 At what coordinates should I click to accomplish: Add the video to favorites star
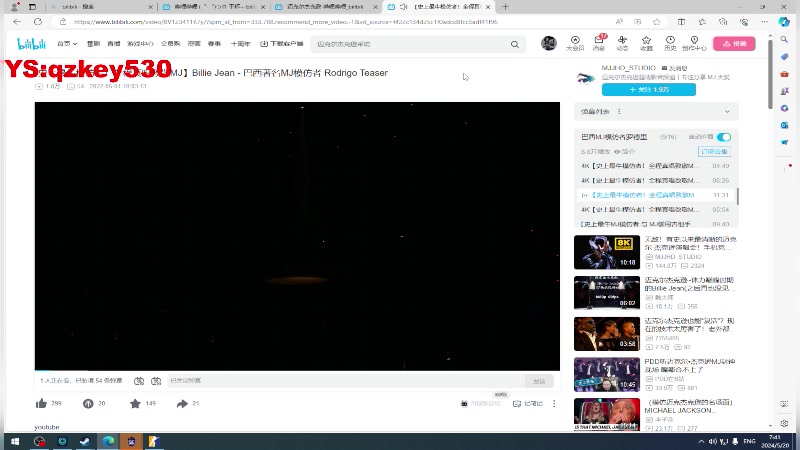(135, 404)
